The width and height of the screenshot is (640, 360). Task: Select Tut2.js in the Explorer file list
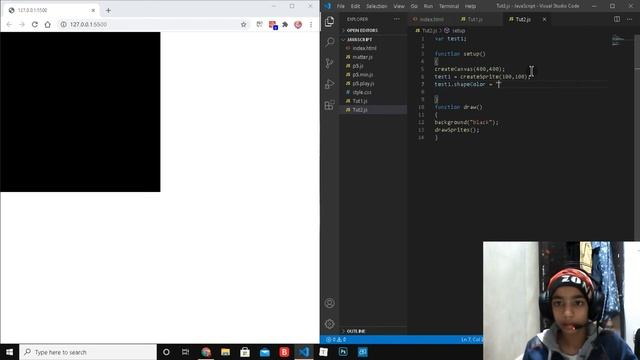[x=373, y=110]
